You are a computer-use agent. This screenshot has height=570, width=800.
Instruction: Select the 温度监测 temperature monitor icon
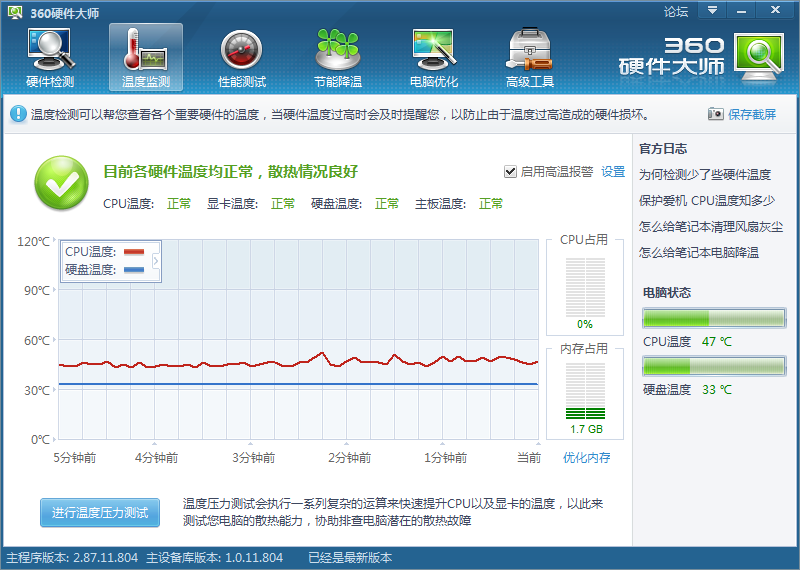[x=145, y=56]
